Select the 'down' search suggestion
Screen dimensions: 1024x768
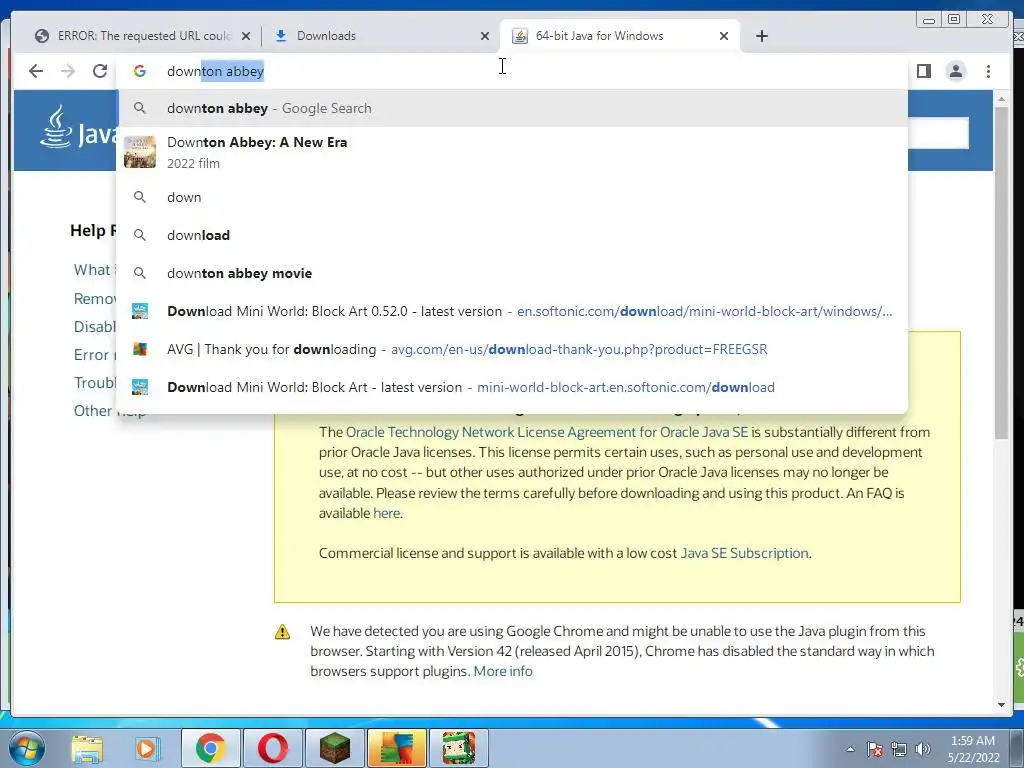click(x=513, y=197)
